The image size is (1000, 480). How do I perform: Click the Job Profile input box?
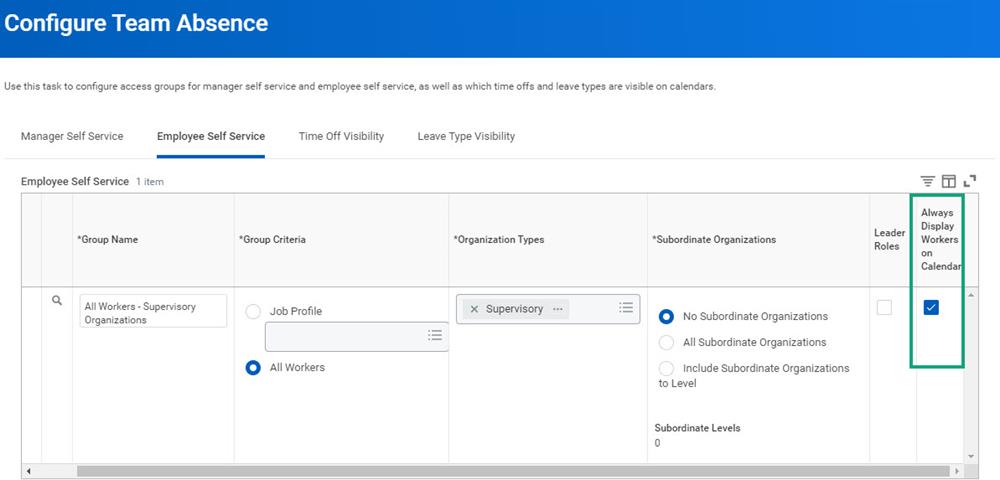pyautogui.click(x=357, y=337)
